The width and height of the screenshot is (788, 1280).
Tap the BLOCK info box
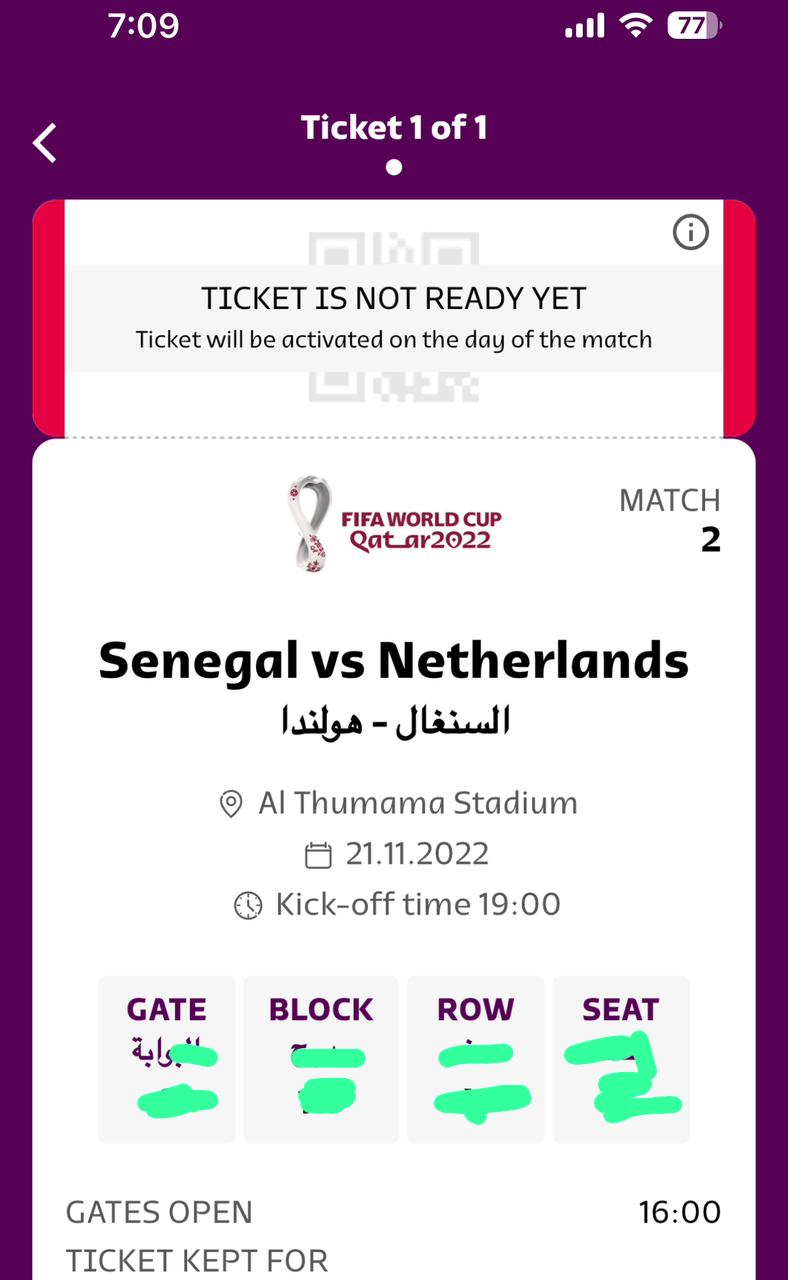pyautogui.click(x=321, y=1059)
